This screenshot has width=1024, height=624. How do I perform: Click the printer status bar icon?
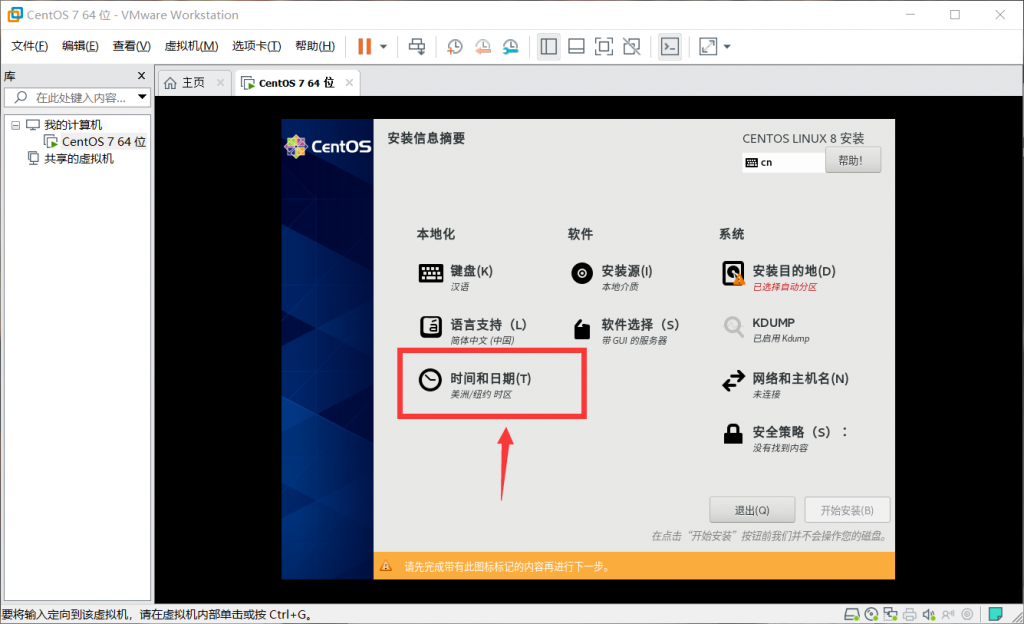coord(910,614)
